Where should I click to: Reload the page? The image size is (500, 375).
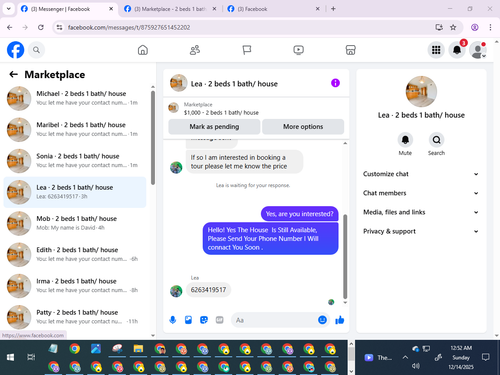(41, 27)
